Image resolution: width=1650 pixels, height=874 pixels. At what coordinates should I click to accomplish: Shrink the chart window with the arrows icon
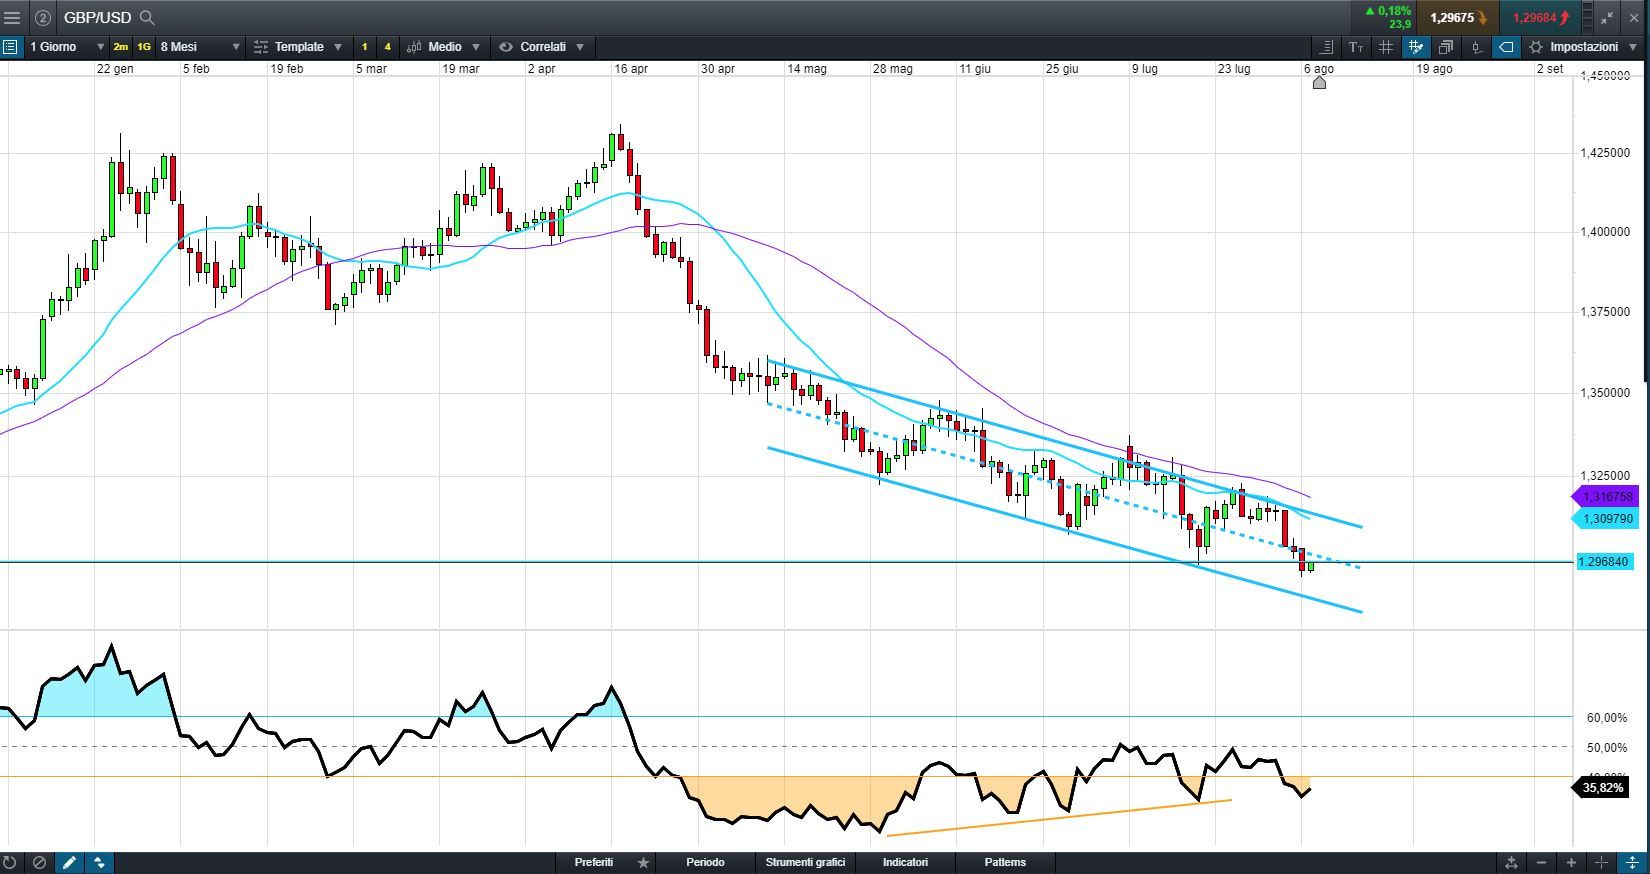tap(1607, 17)
